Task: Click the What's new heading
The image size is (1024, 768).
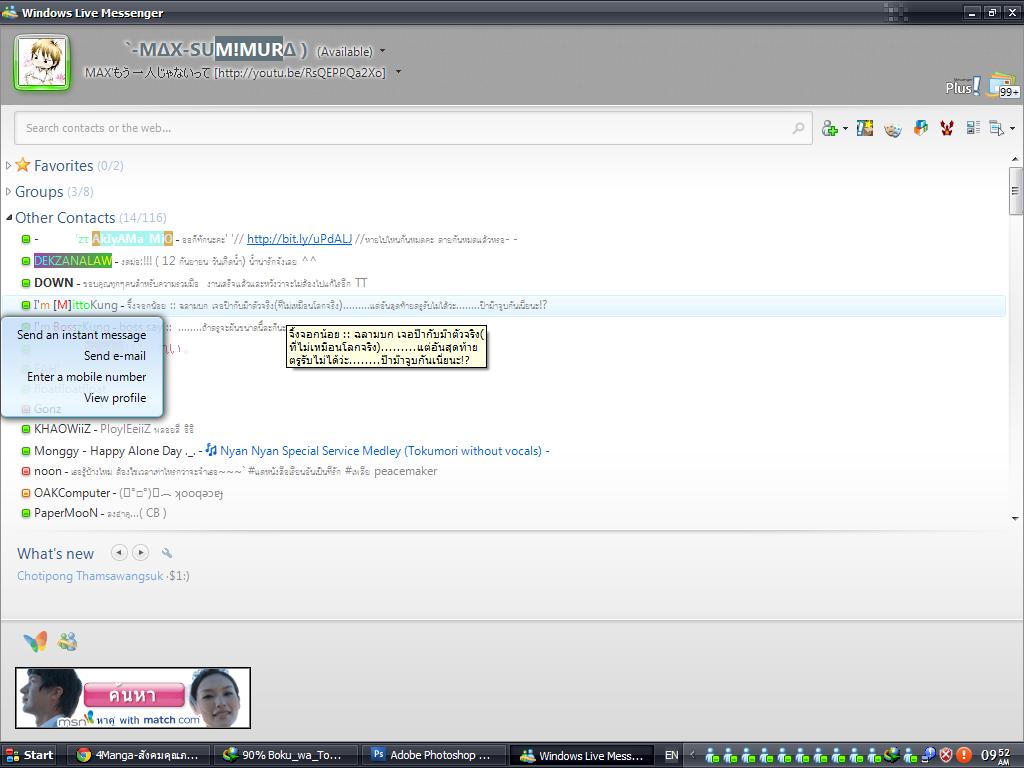Action: (56, 554)
